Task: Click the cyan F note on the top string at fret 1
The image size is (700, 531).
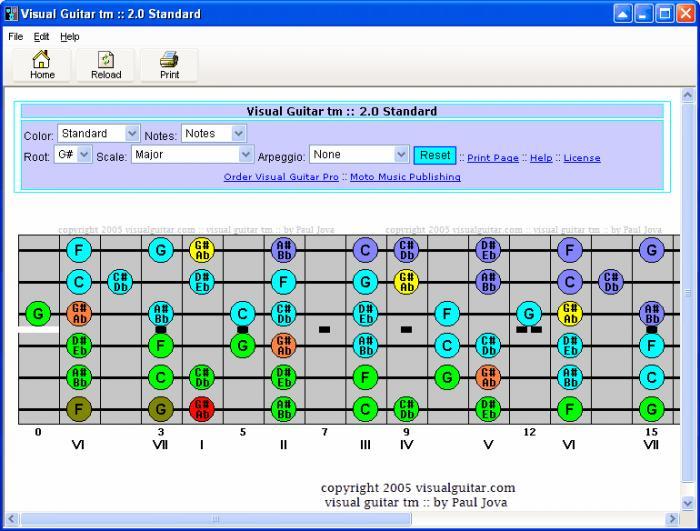Action: tap(79, 250)
